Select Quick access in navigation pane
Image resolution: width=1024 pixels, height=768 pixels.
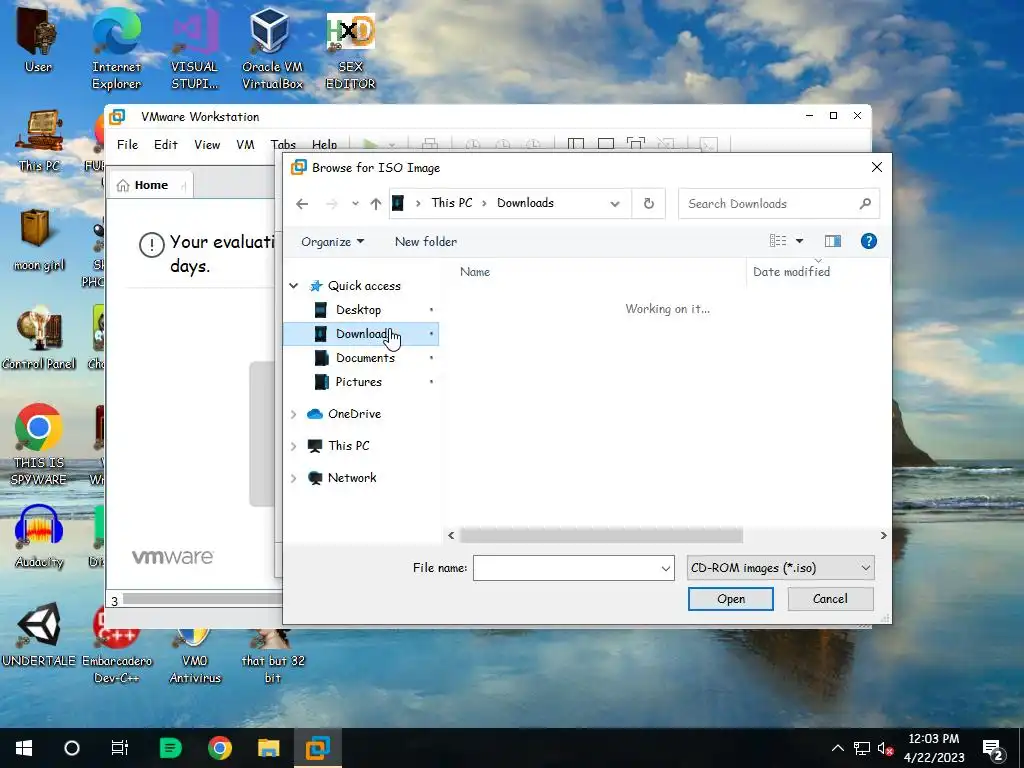(364, 285)
